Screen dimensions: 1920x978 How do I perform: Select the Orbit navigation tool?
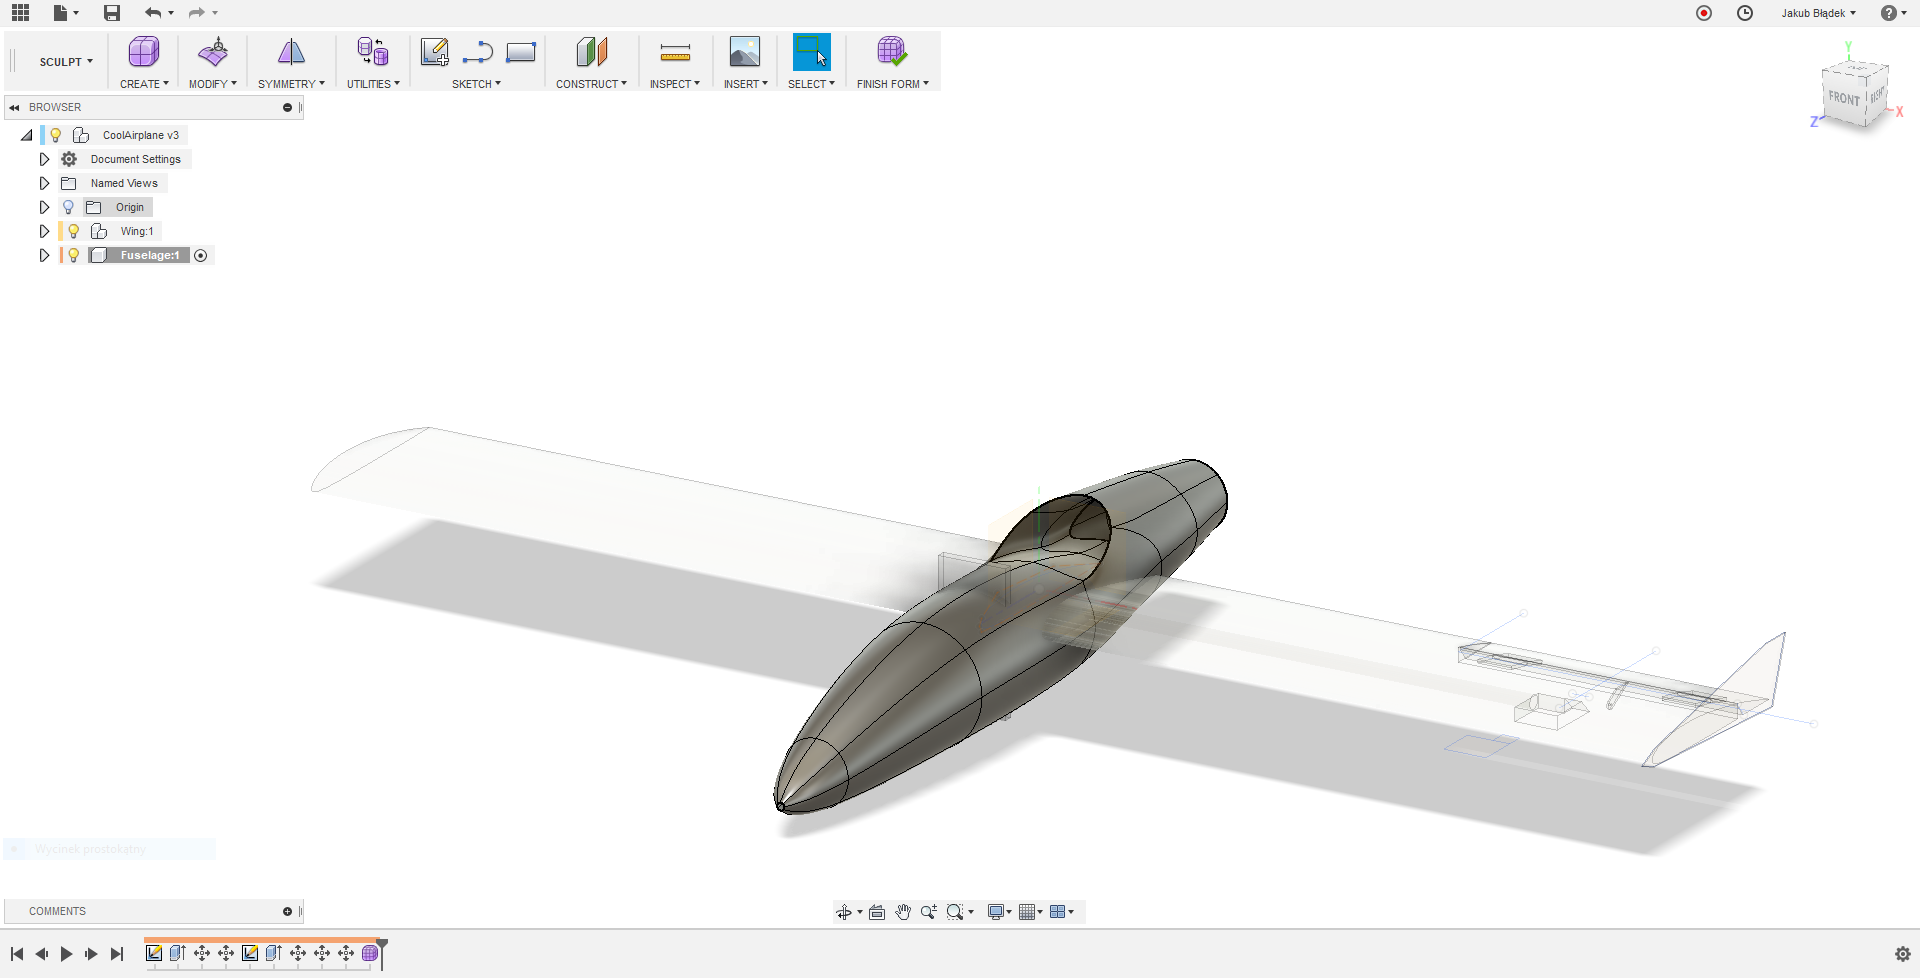tap(844, 912)
